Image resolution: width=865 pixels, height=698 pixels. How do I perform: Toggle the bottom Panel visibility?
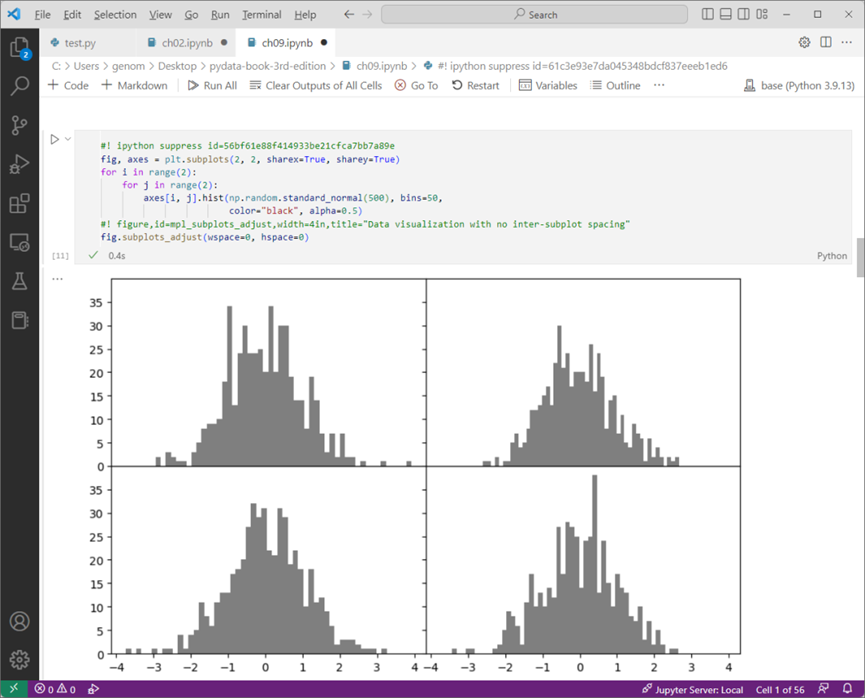point(726,14)
